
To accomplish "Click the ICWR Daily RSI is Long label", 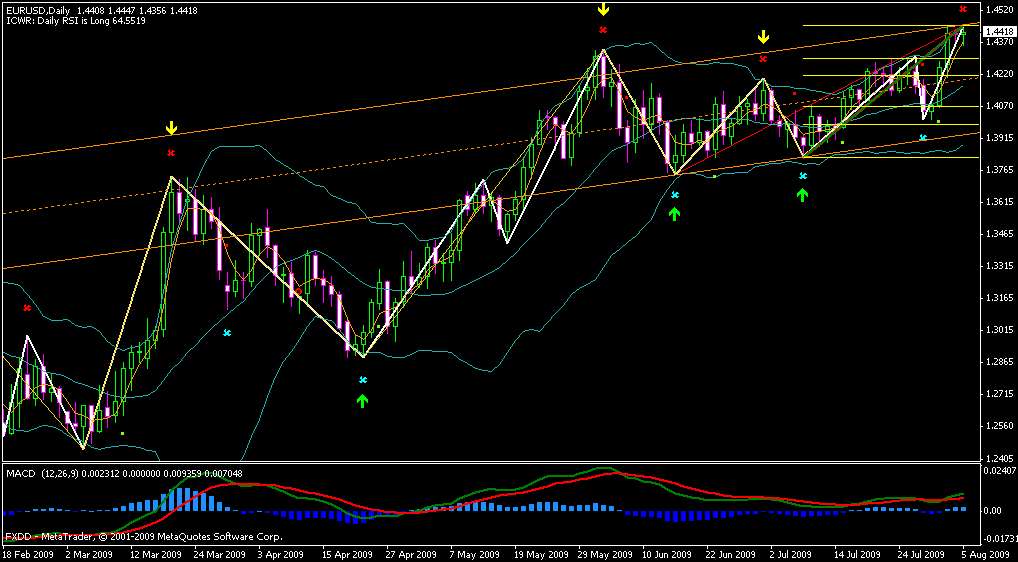I will [76, 21].
